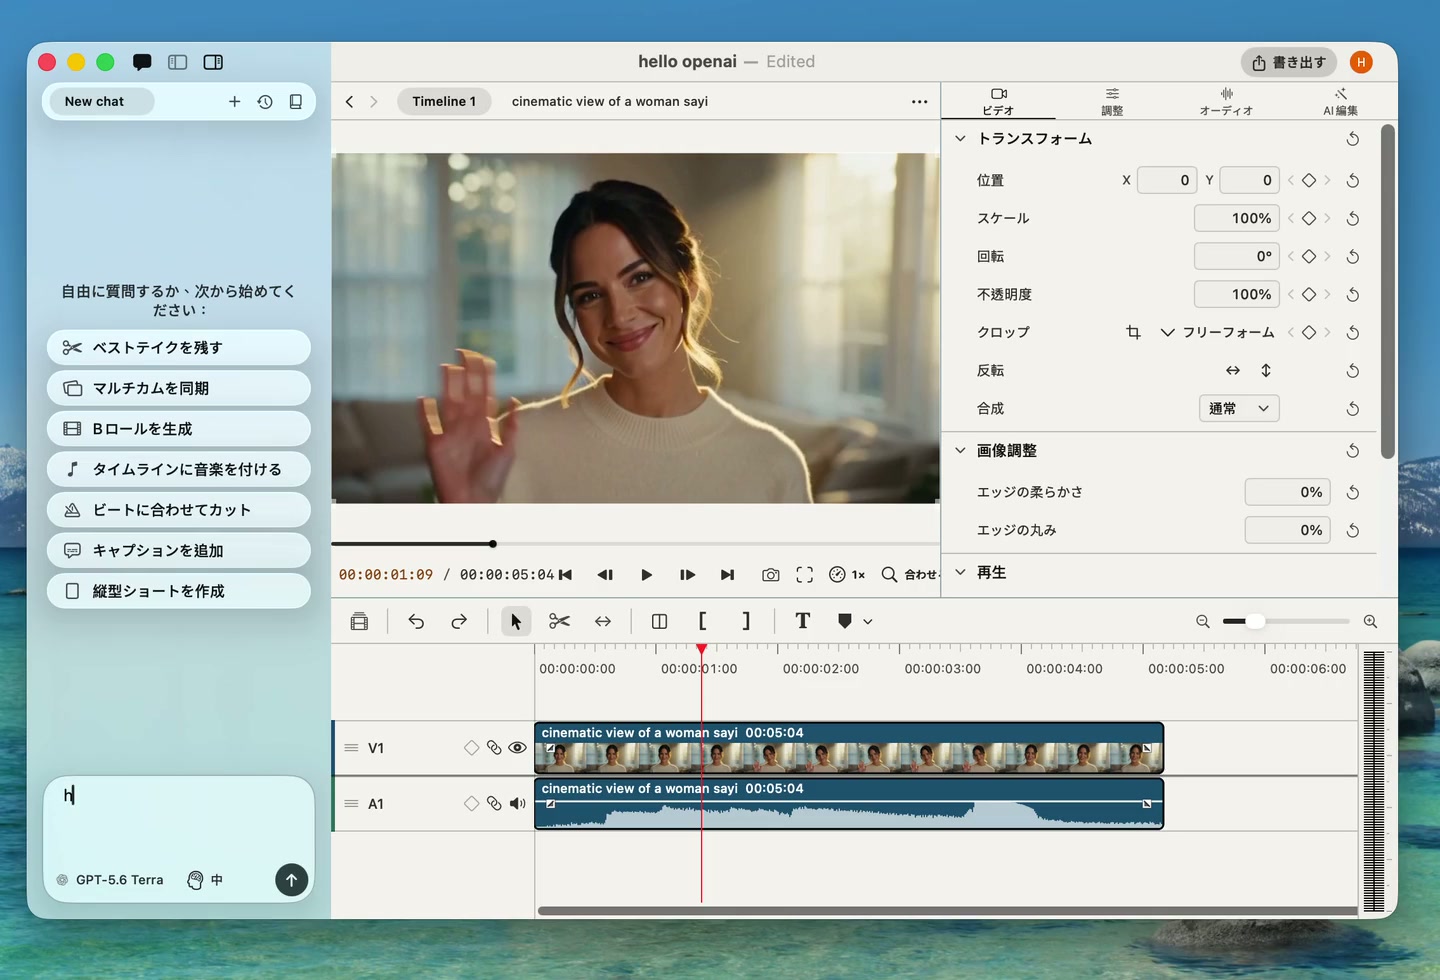Switch to the オーディオ tab
Screen dimensions: 1440x980
tap(1226, 101)
